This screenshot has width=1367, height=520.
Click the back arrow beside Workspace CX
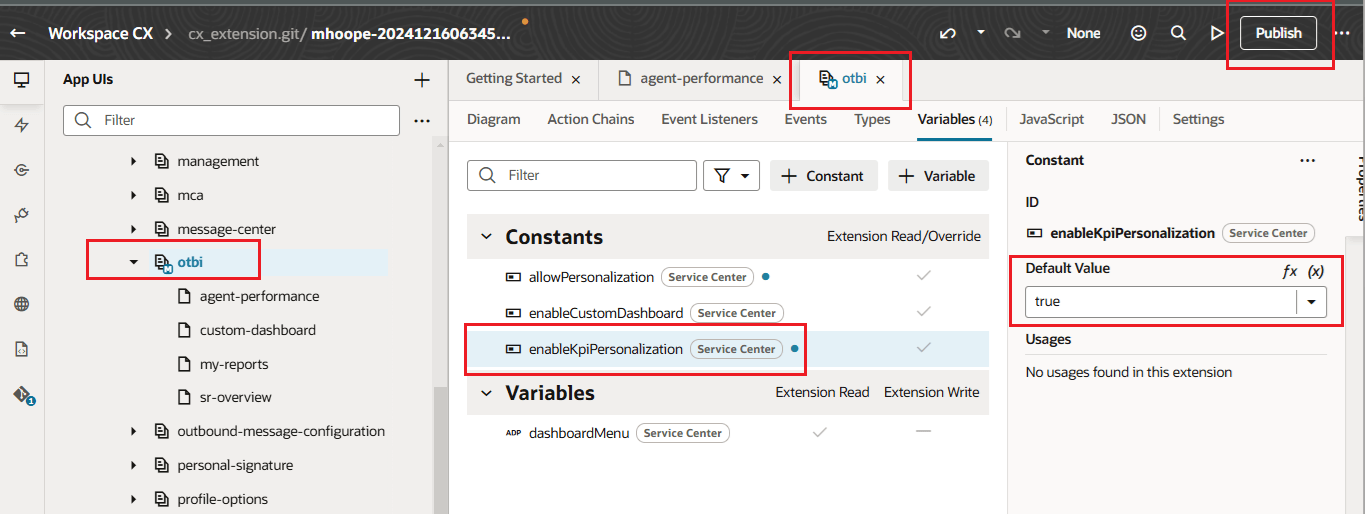point(17,33)
